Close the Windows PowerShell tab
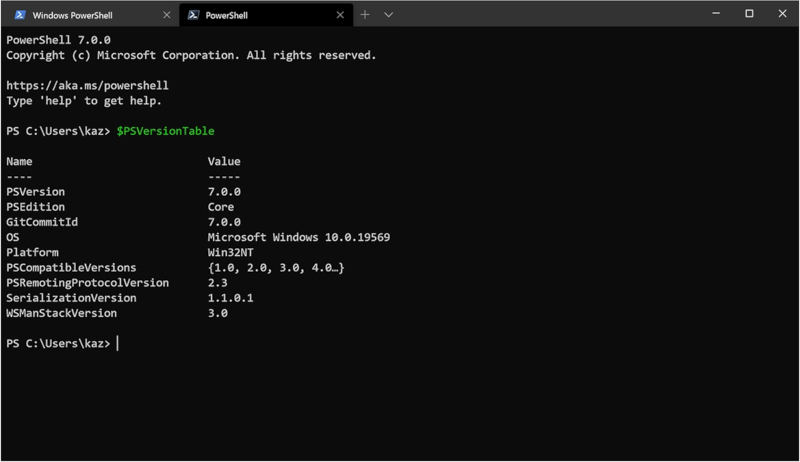This screenshot has height=462, width=800. pyautogui.click(x=166, y=15)
